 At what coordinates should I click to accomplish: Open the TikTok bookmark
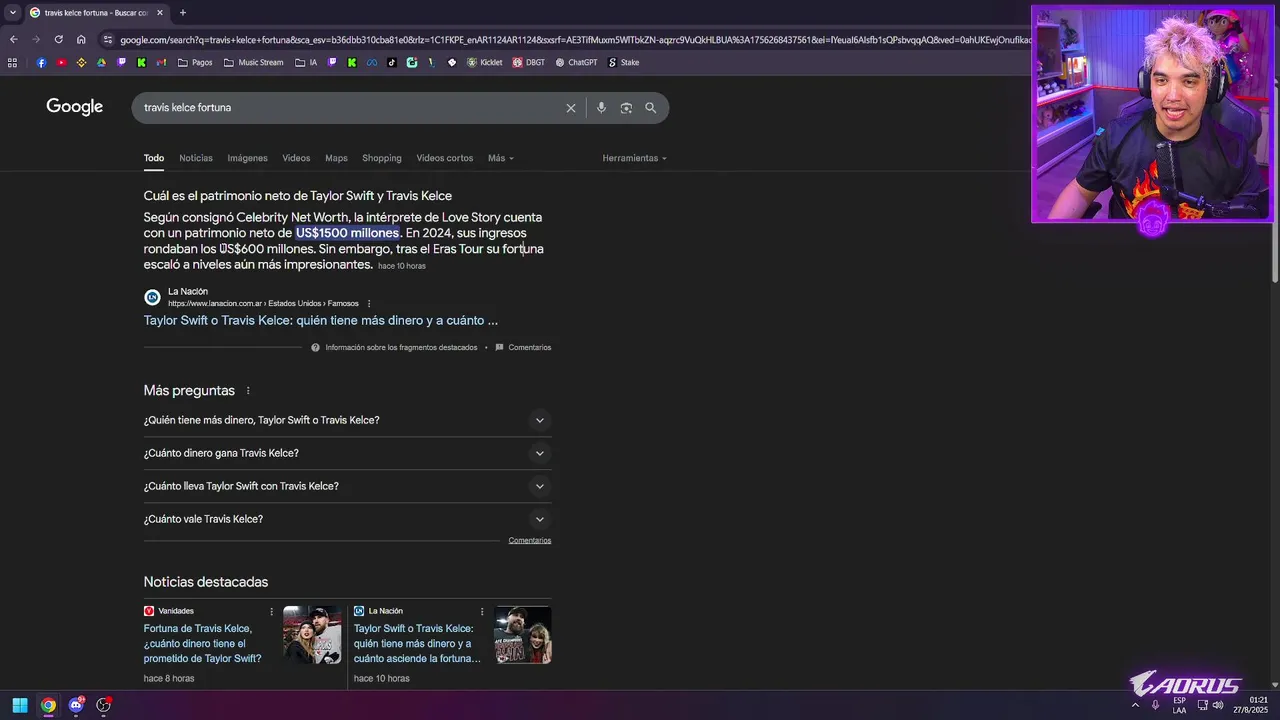point(391,62)
